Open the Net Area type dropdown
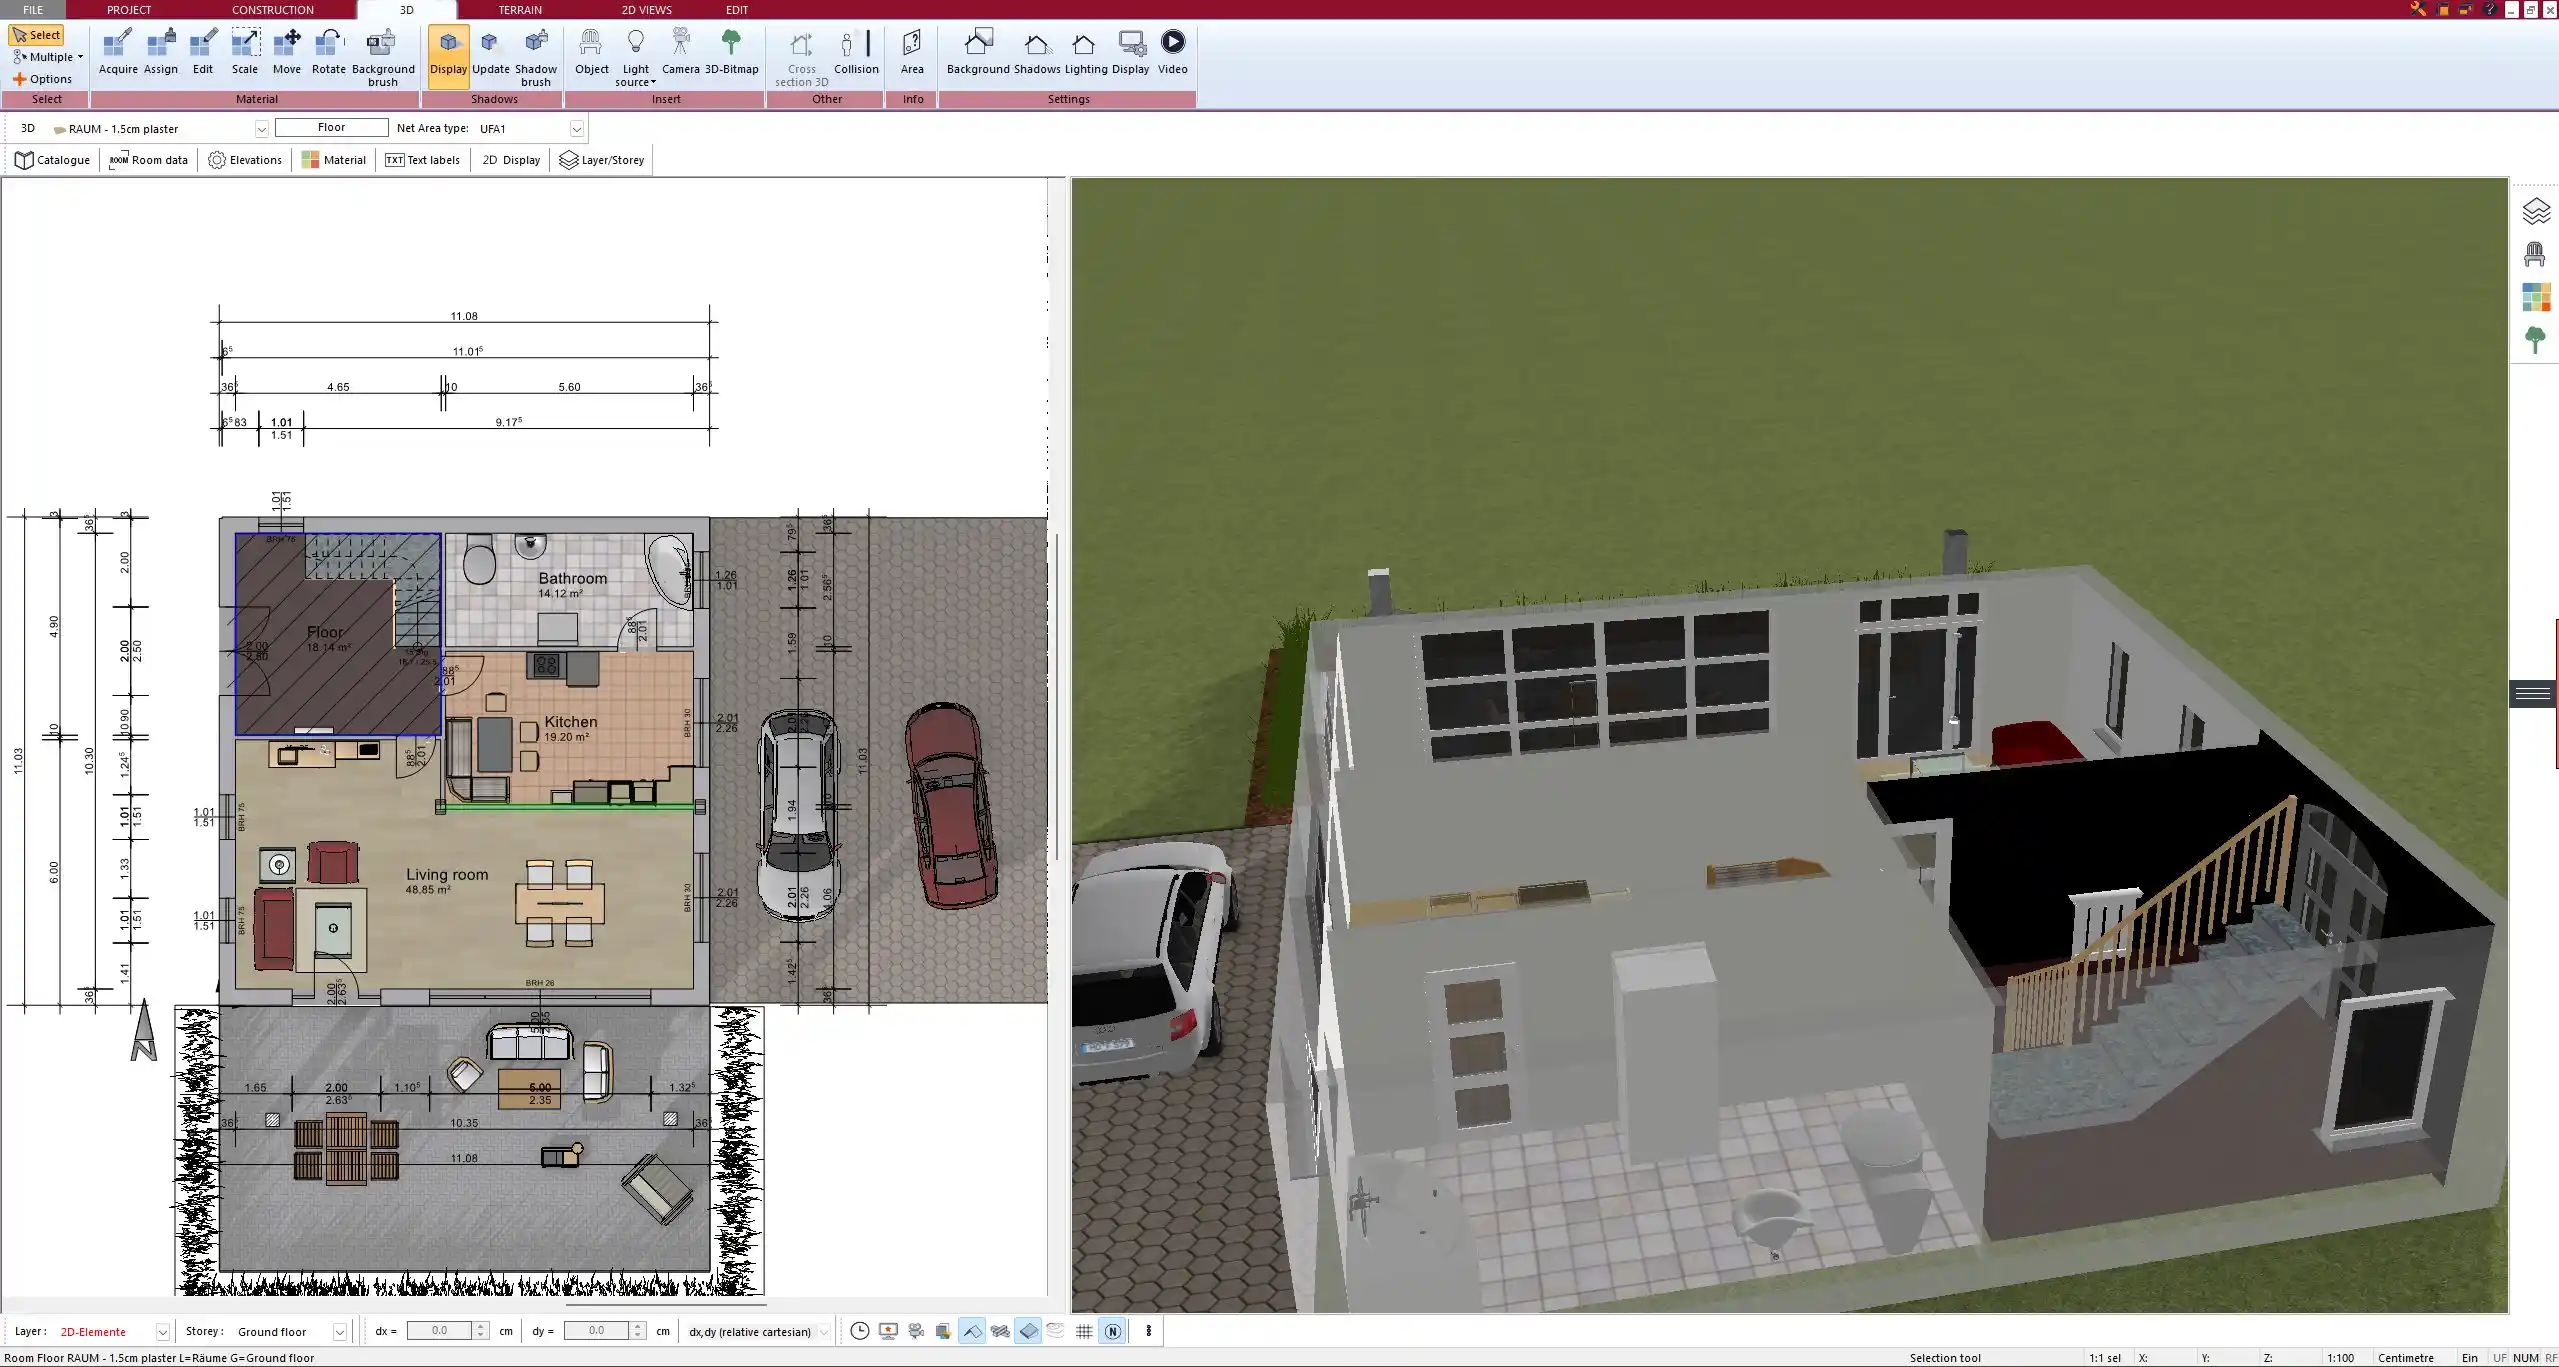Viewport: 2559px width, 1367px height. point(576,129)
